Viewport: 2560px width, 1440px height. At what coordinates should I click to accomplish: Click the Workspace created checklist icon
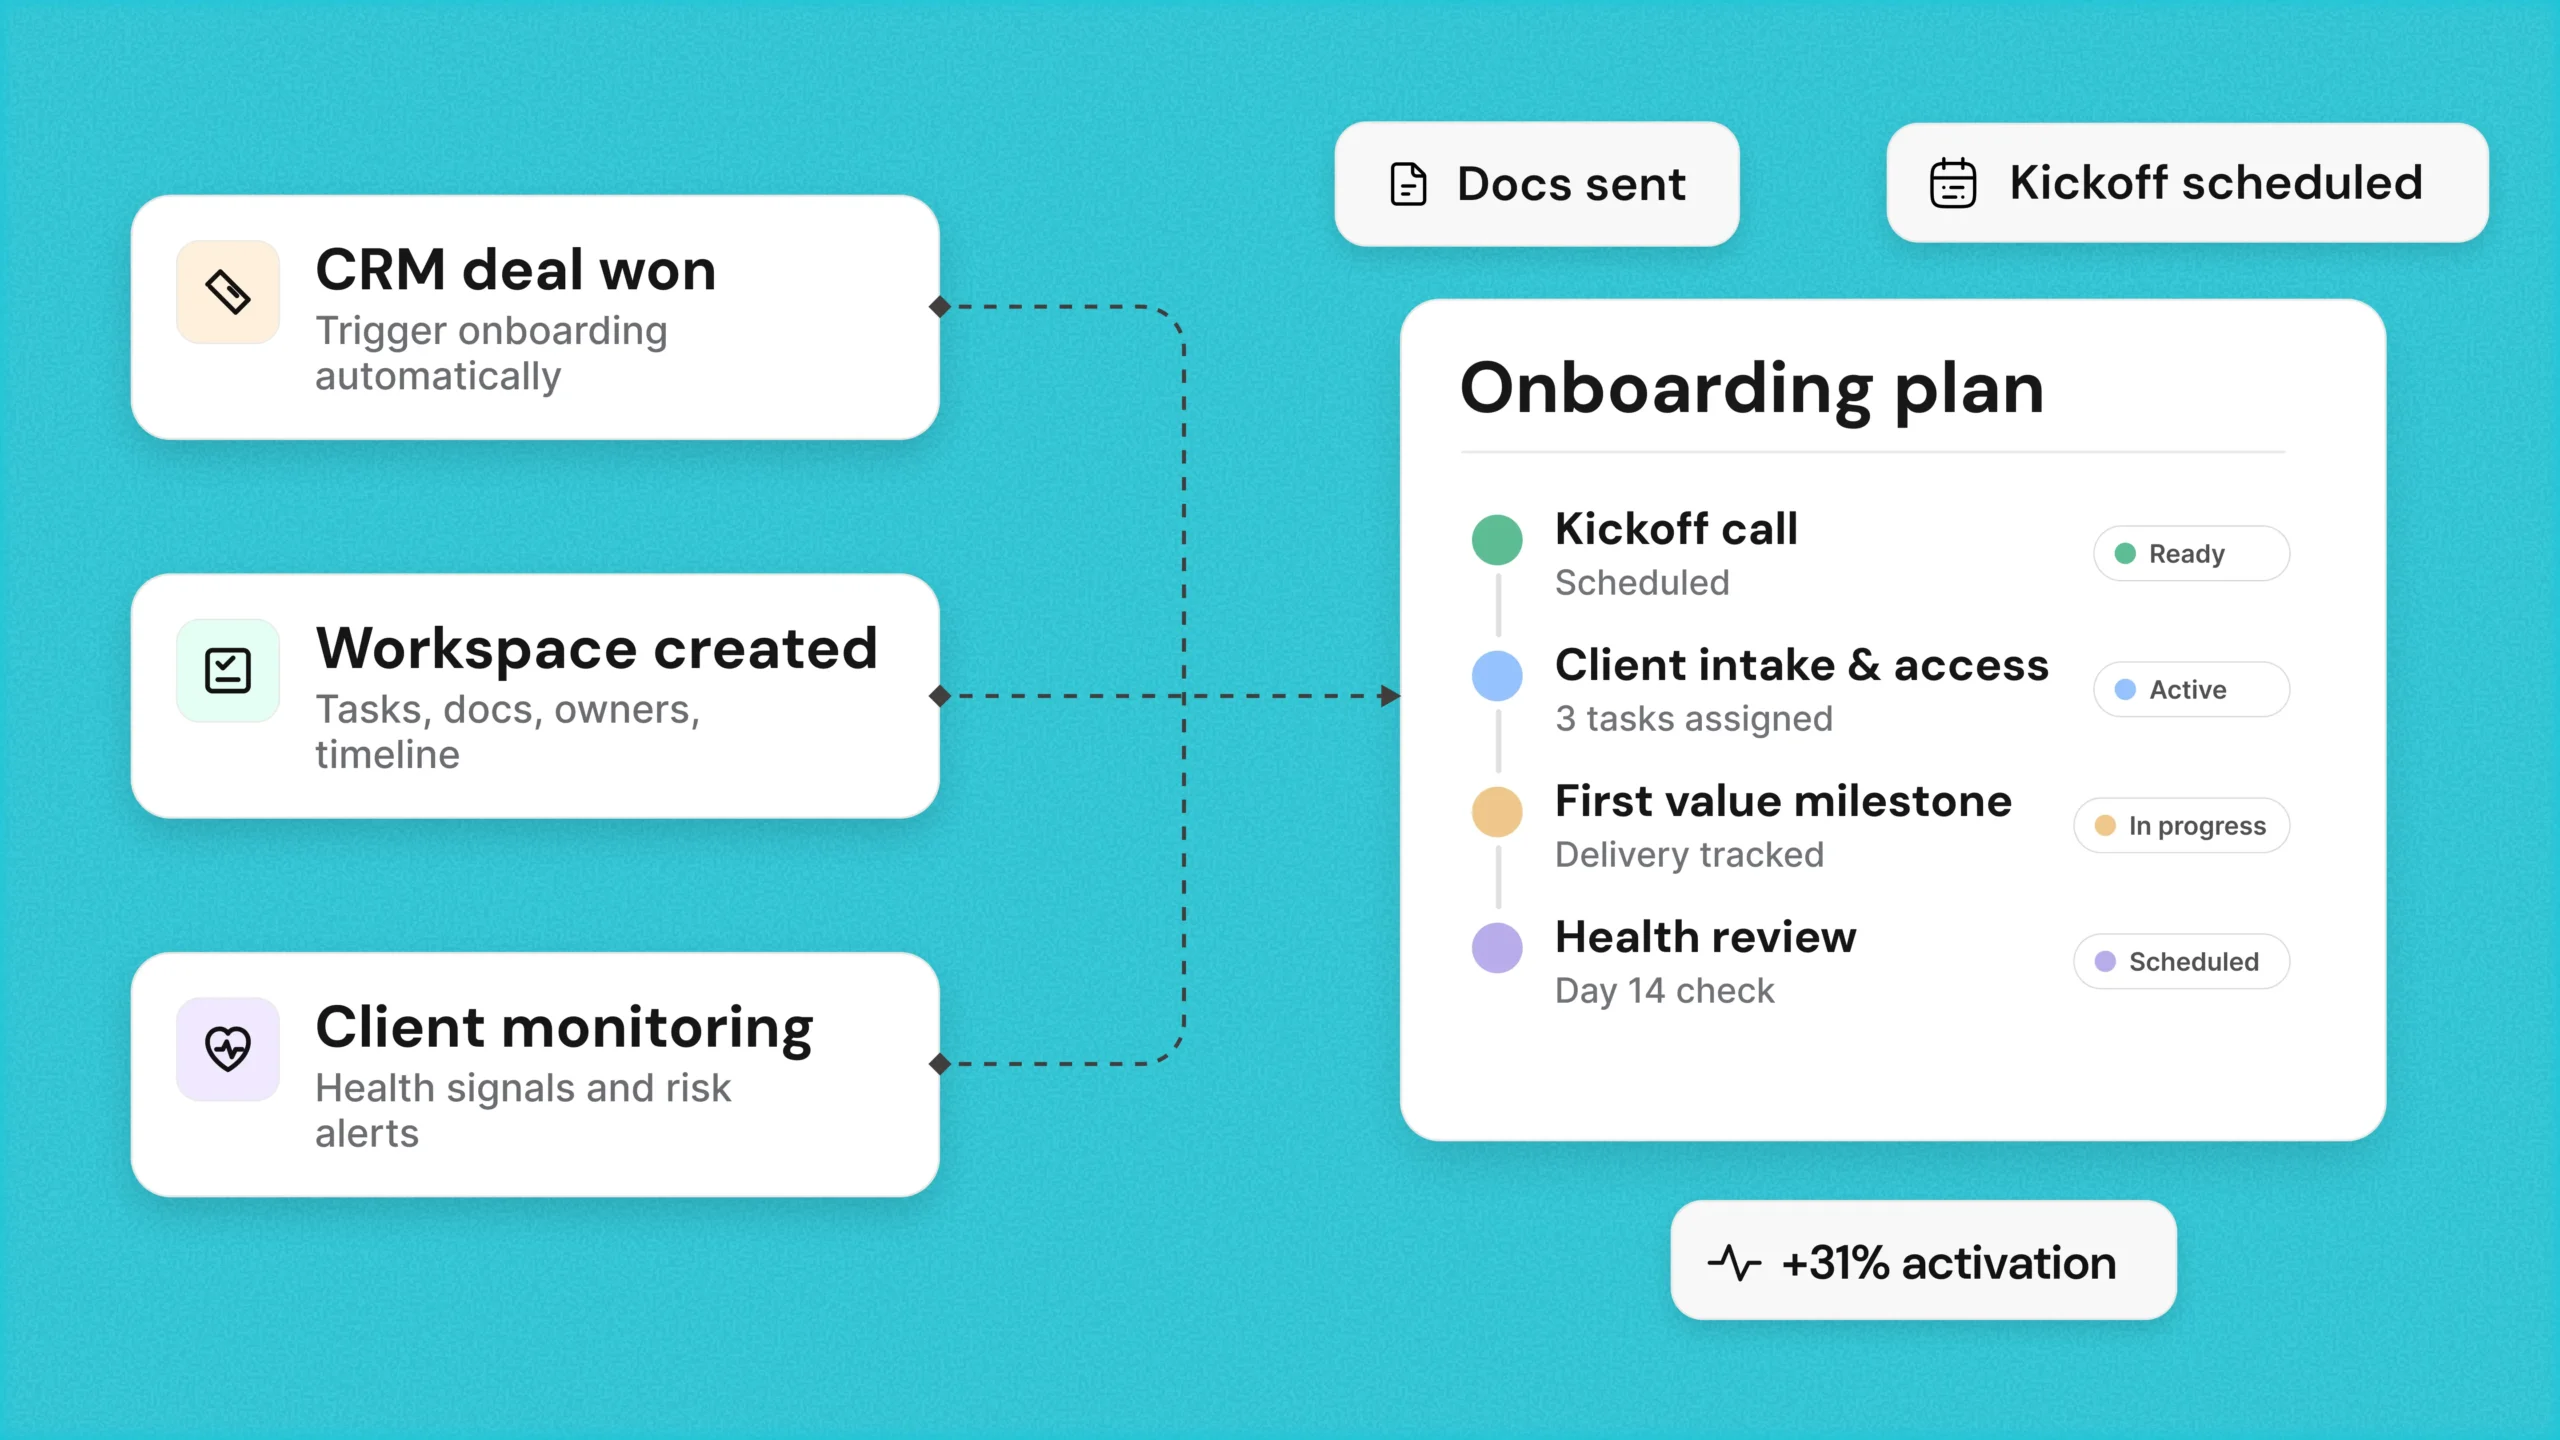(228, 670)
